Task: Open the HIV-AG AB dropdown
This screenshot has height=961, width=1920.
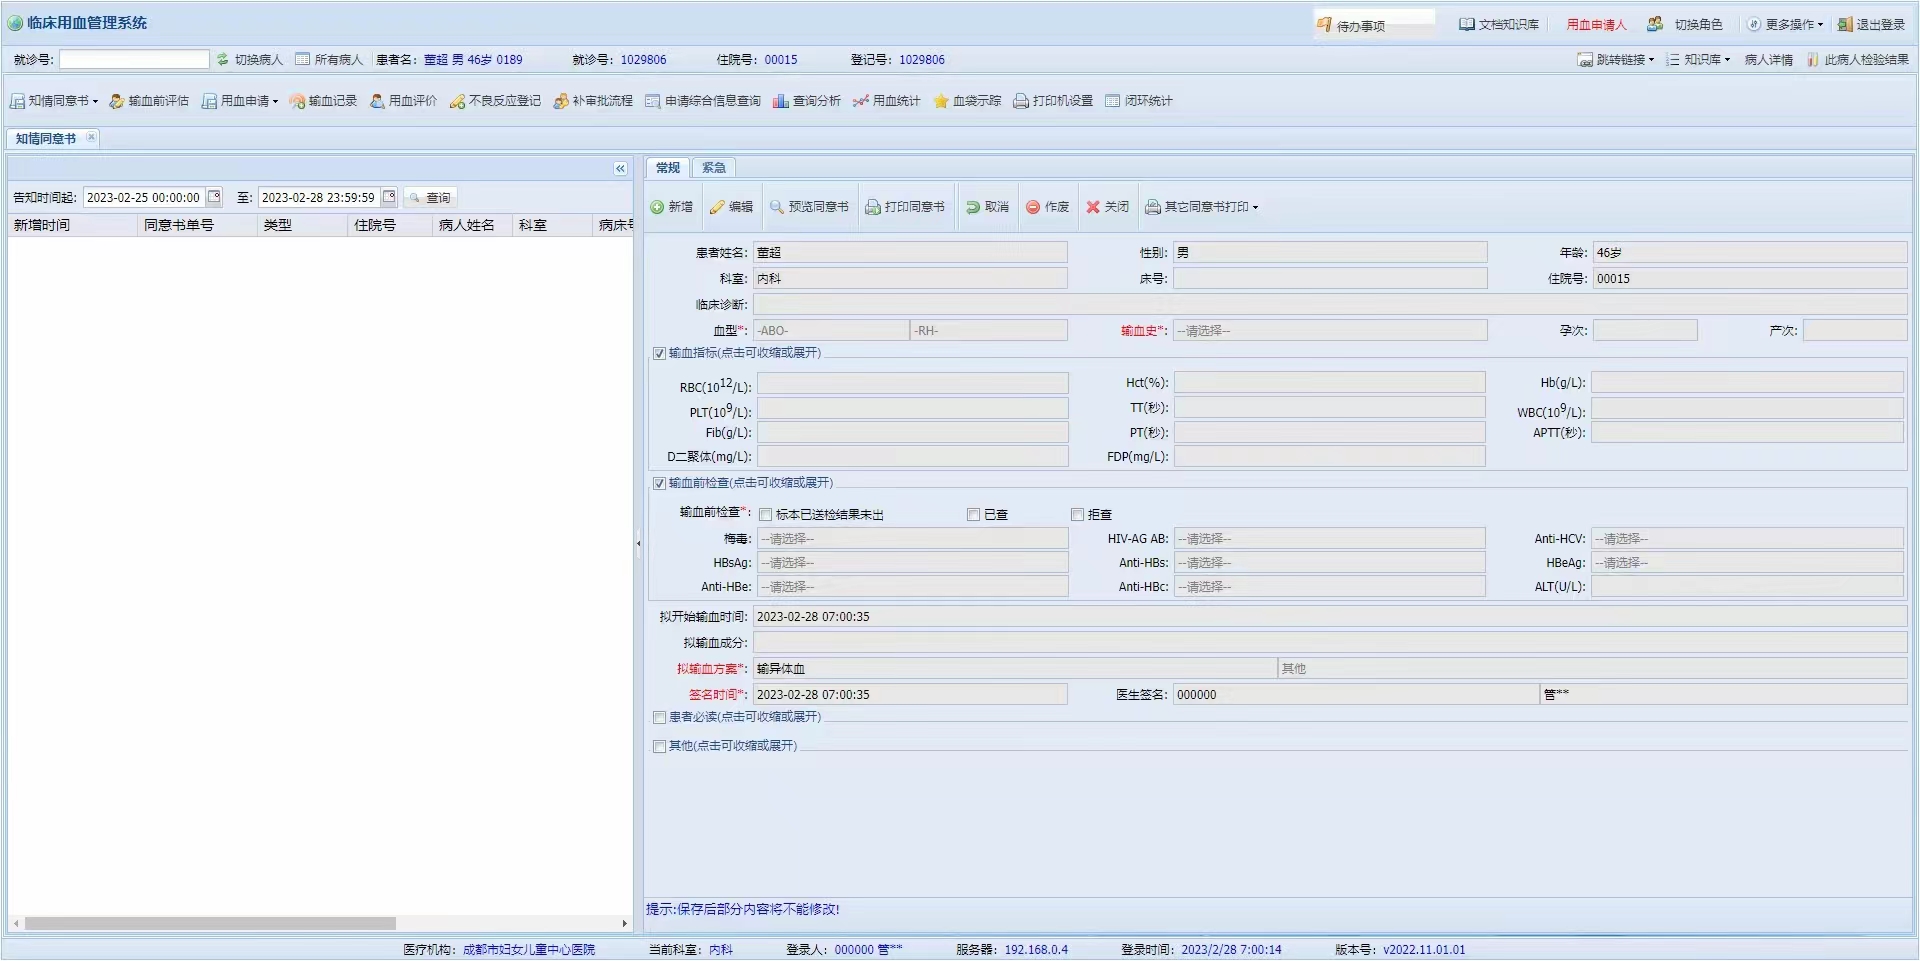Action: tap(1329, 539)
